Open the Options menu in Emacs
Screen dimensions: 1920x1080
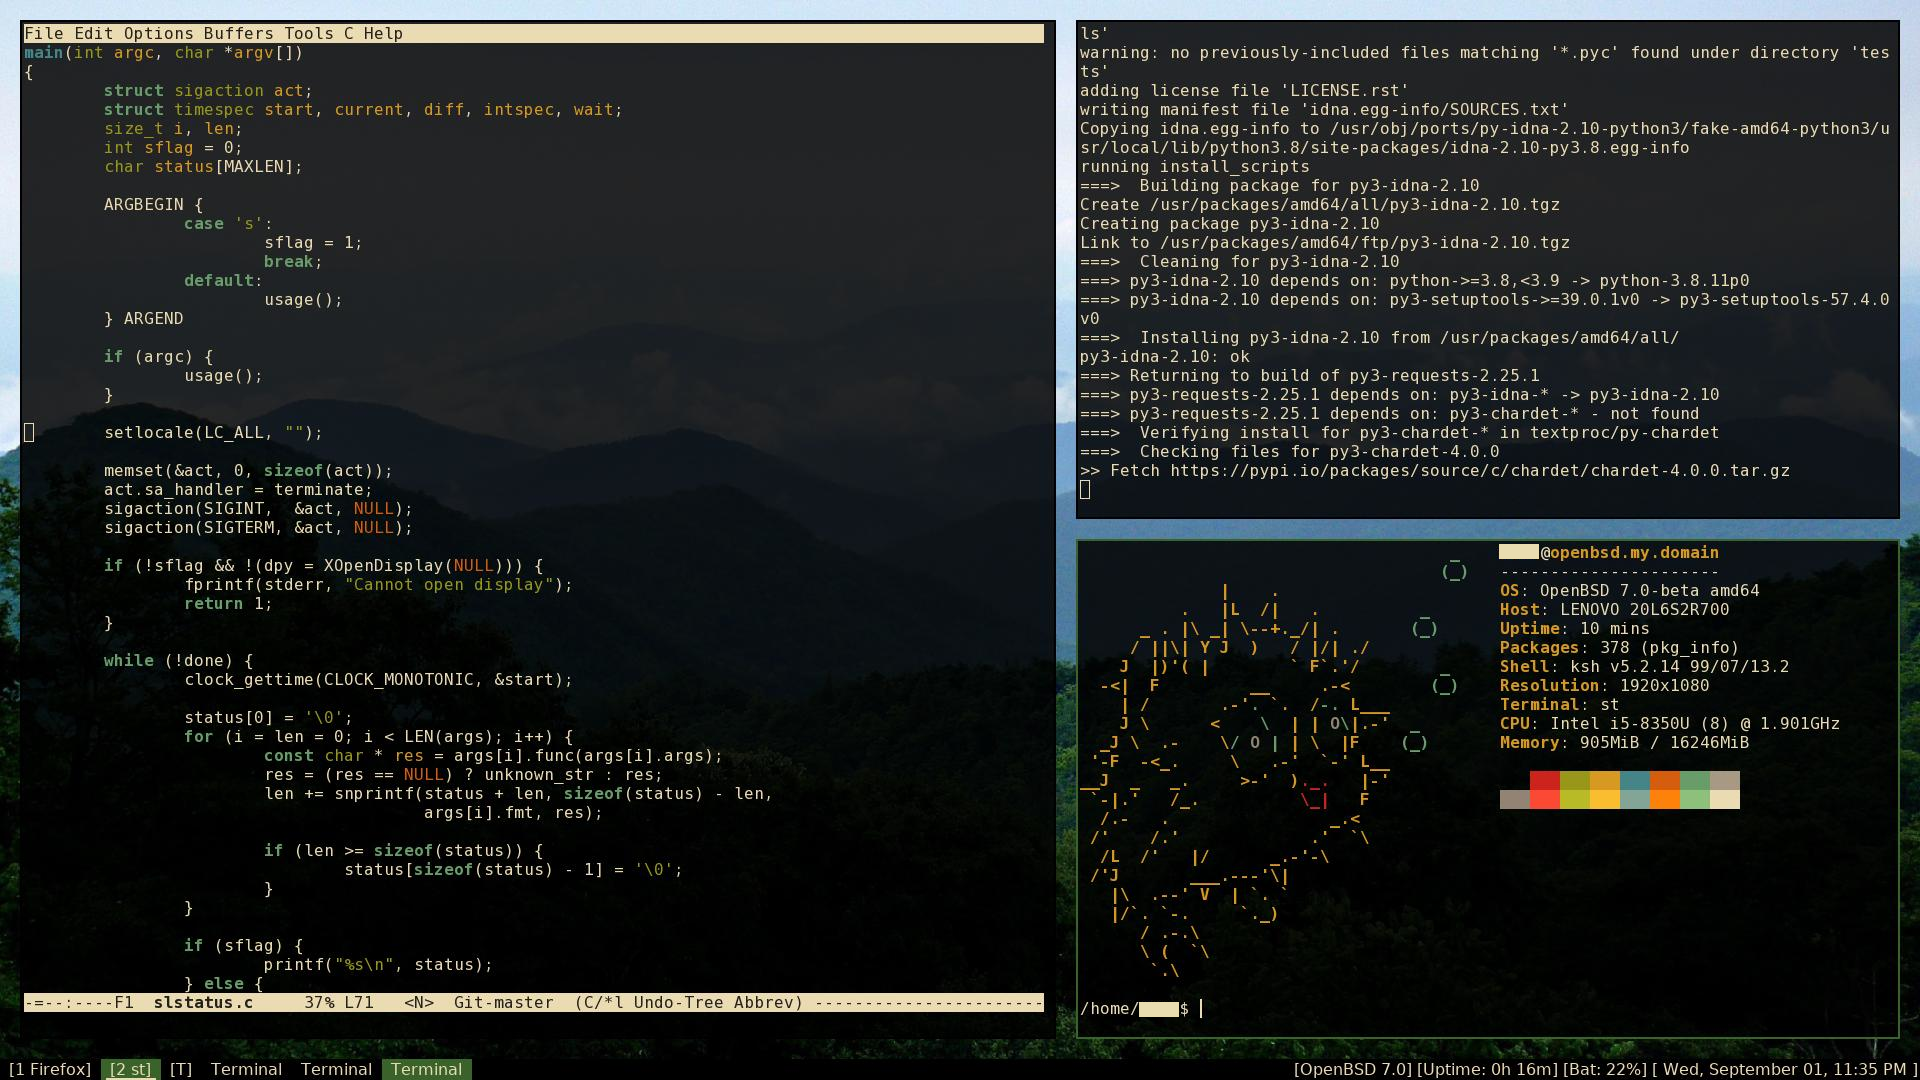pos(159,33)
